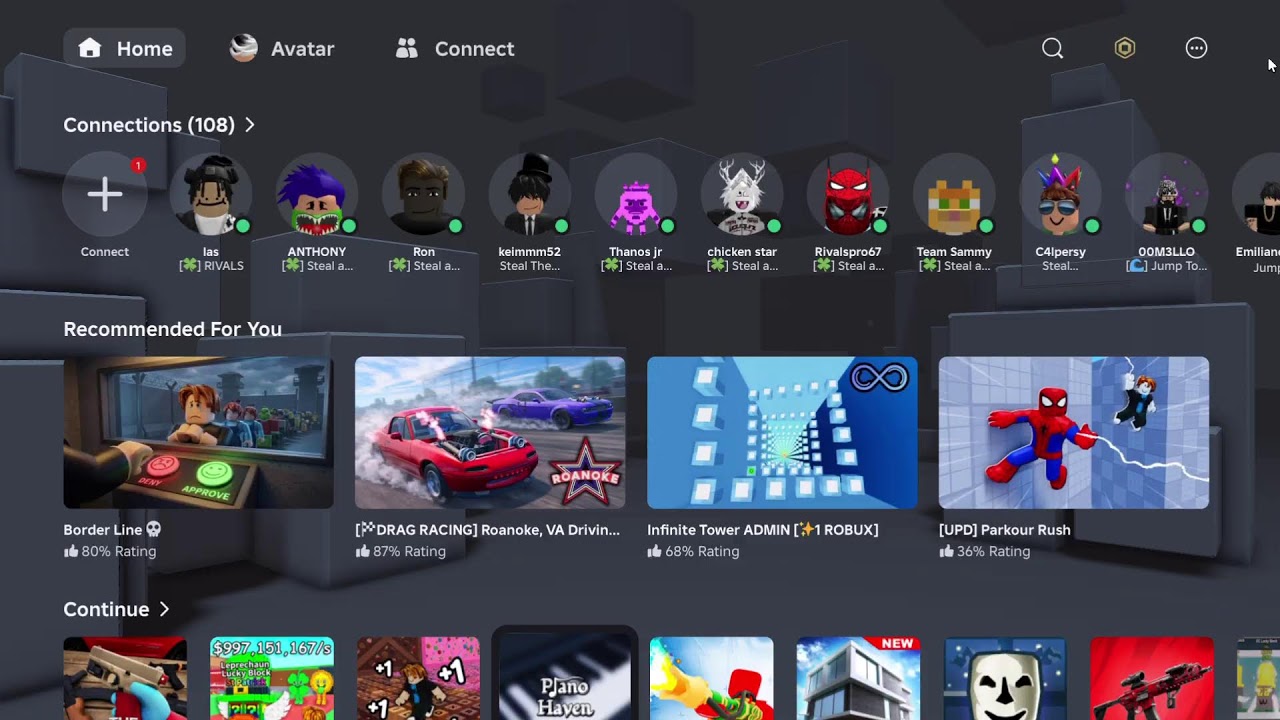Open the Roanoke drag racing game thumbnail
This screenshot has width=1280, height=720.
[x=490, y=432]
